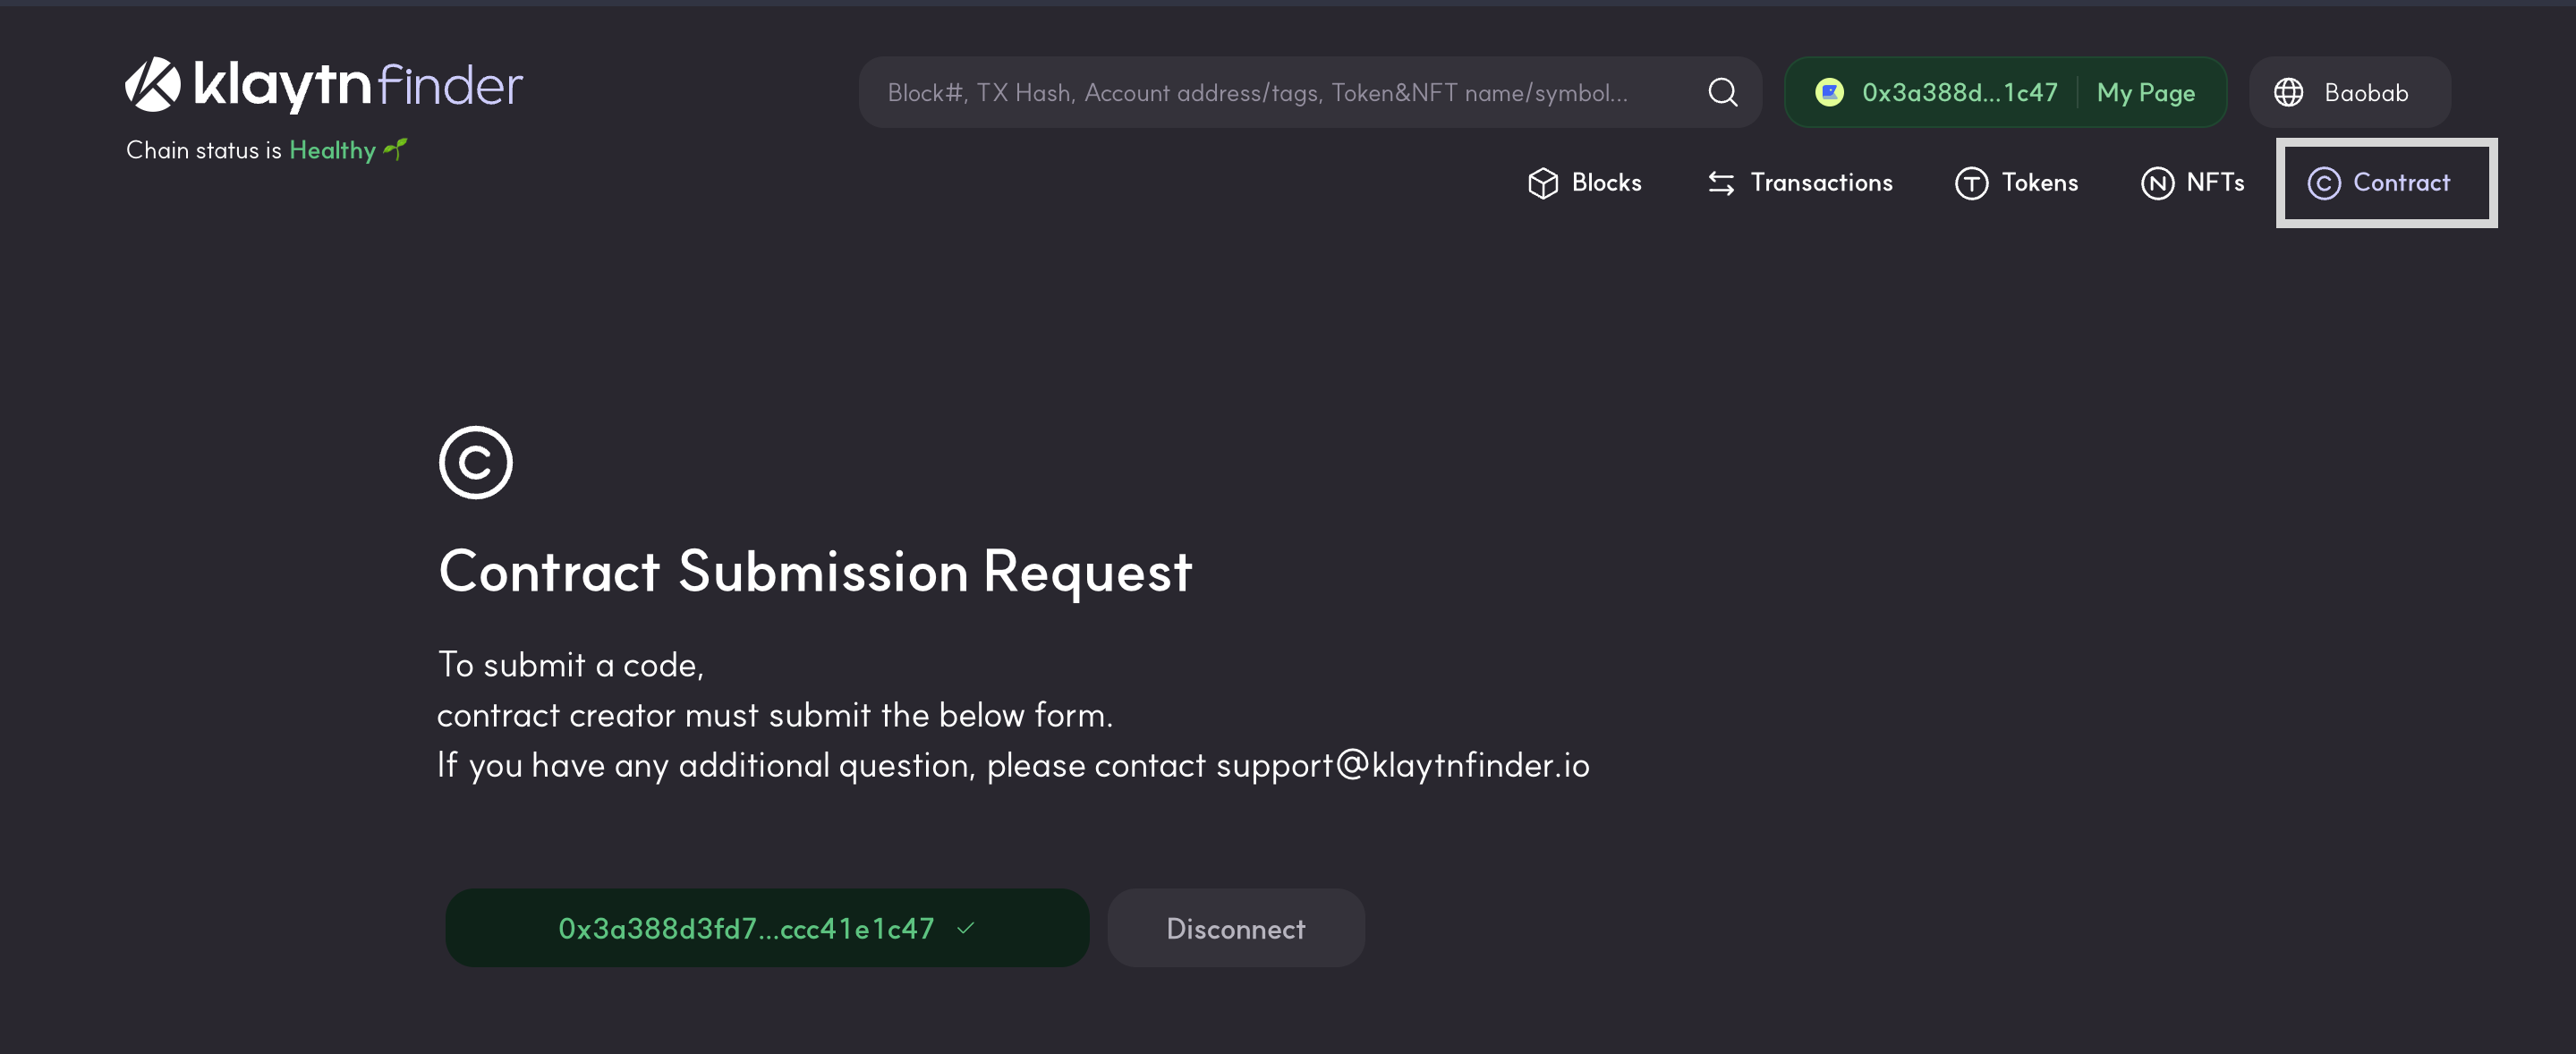Click the checkmark next to connected address
This screenshot has height=1054, width=2576.
(x=965, y=928)
